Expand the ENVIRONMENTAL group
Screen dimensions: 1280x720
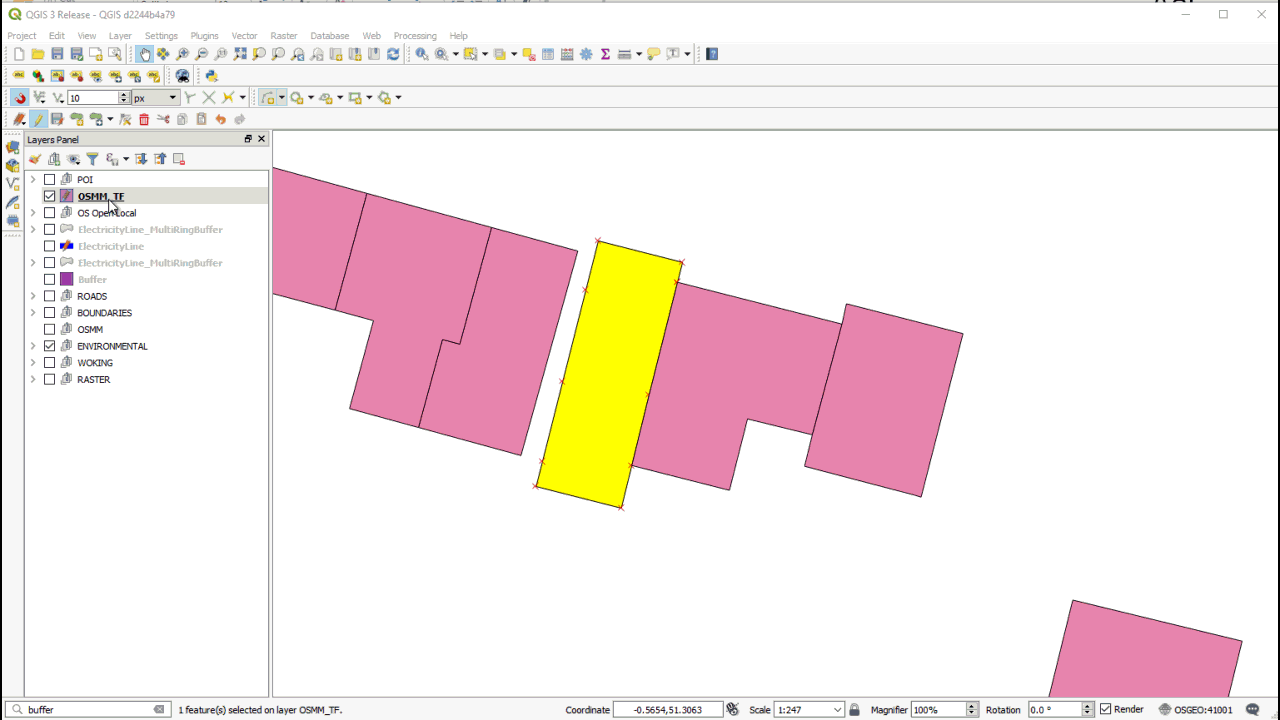33,346
